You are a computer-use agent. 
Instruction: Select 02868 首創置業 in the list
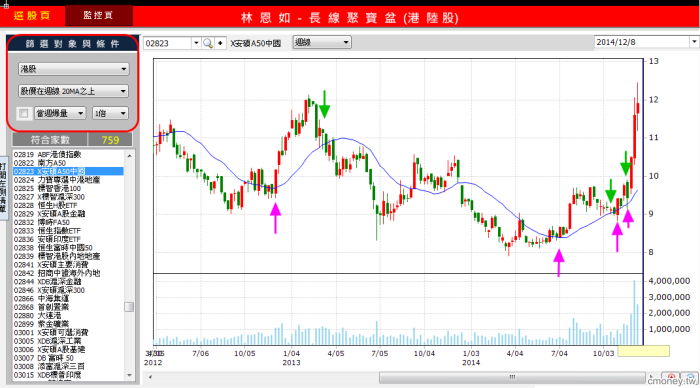(68, 307)
